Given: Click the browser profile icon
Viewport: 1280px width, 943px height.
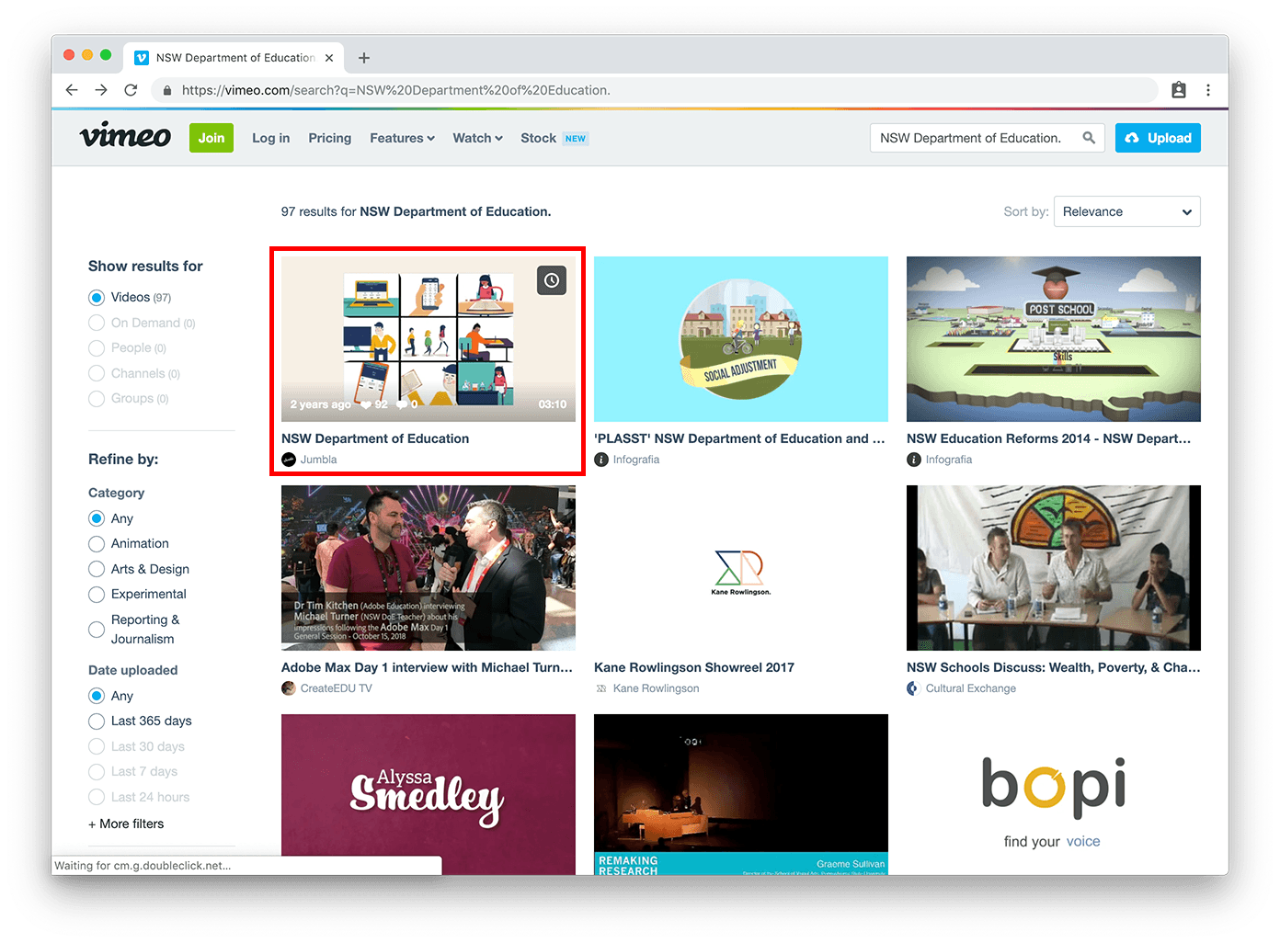Looking at the screenshot, I should pos(1179,90).
